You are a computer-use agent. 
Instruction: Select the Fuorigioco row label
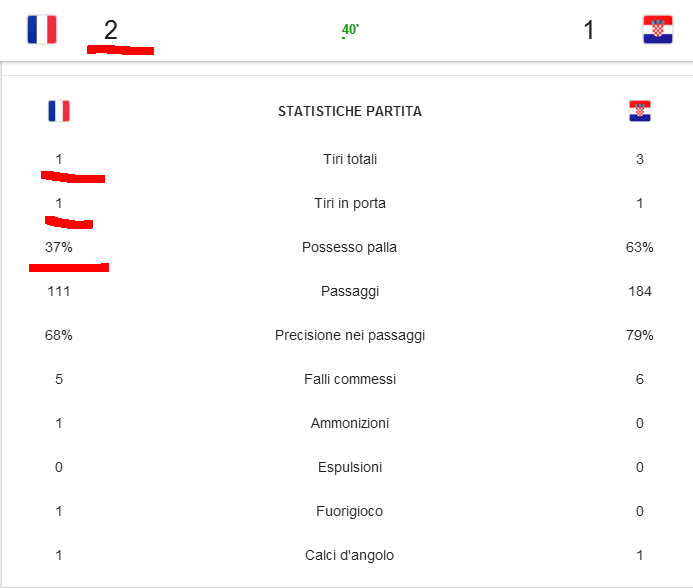point(349,512)
